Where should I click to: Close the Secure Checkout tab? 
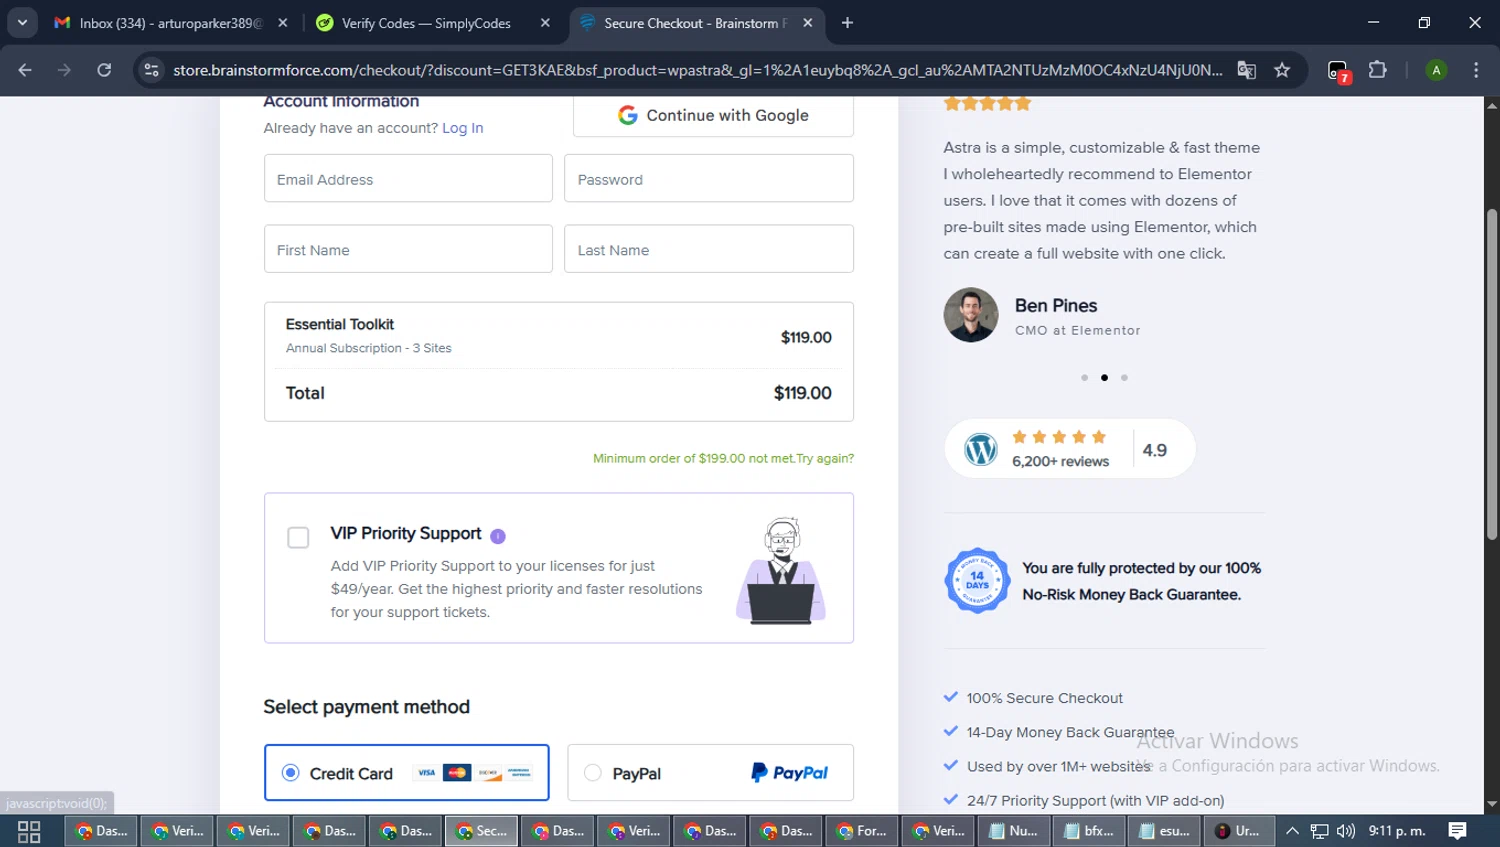click(808, 23)
